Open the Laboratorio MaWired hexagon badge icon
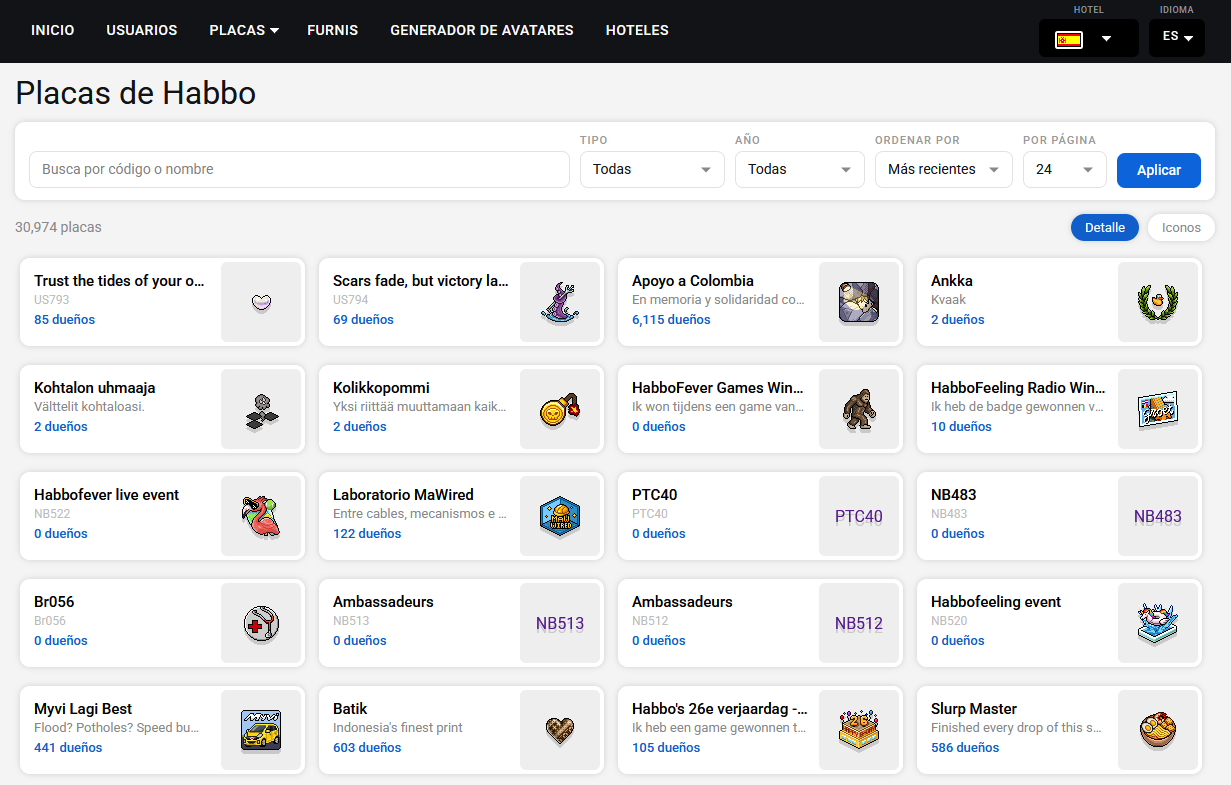 coord(560,516)
